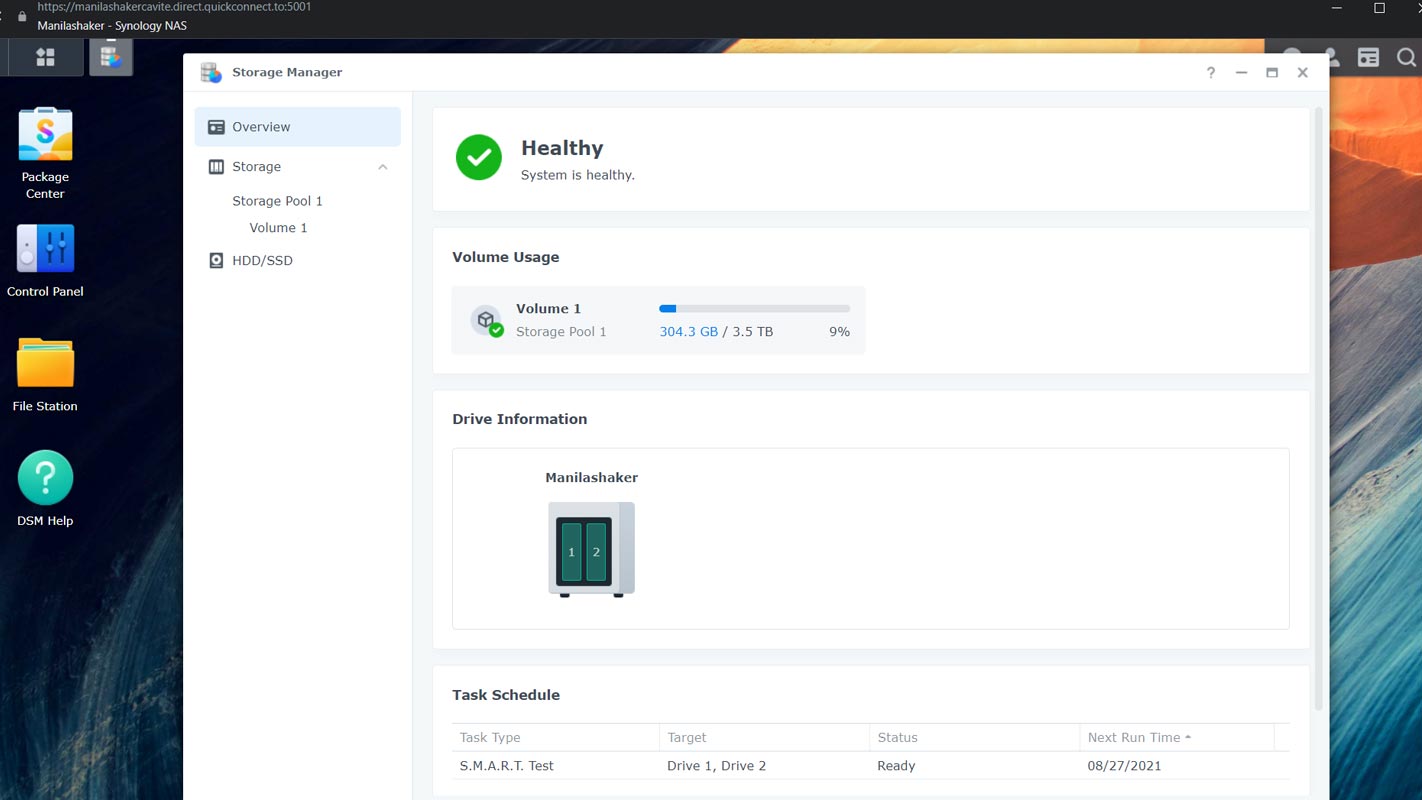Click the Ready status cell
Image resolution: width=1422 pixels, height=800 pixels.
pos(896,766)
